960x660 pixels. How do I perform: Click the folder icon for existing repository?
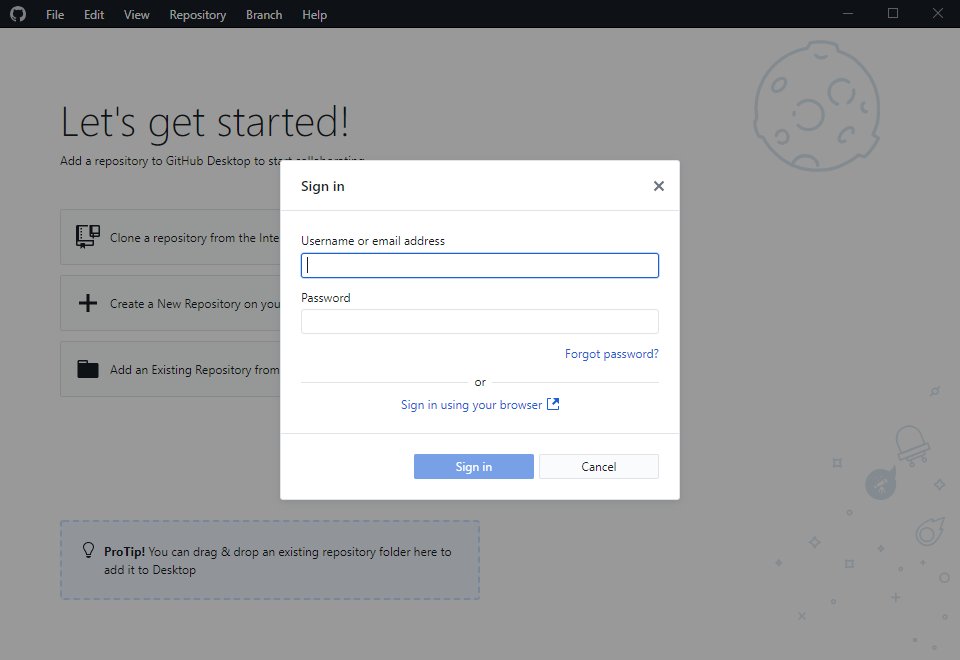click(x=88, y=369)
